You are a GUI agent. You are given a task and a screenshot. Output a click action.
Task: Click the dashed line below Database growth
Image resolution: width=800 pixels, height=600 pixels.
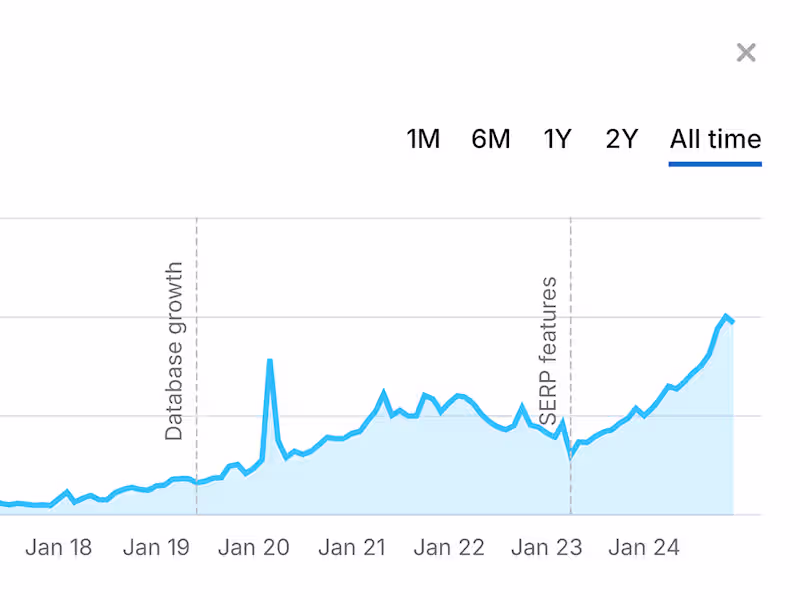click(x=197, y=480)
